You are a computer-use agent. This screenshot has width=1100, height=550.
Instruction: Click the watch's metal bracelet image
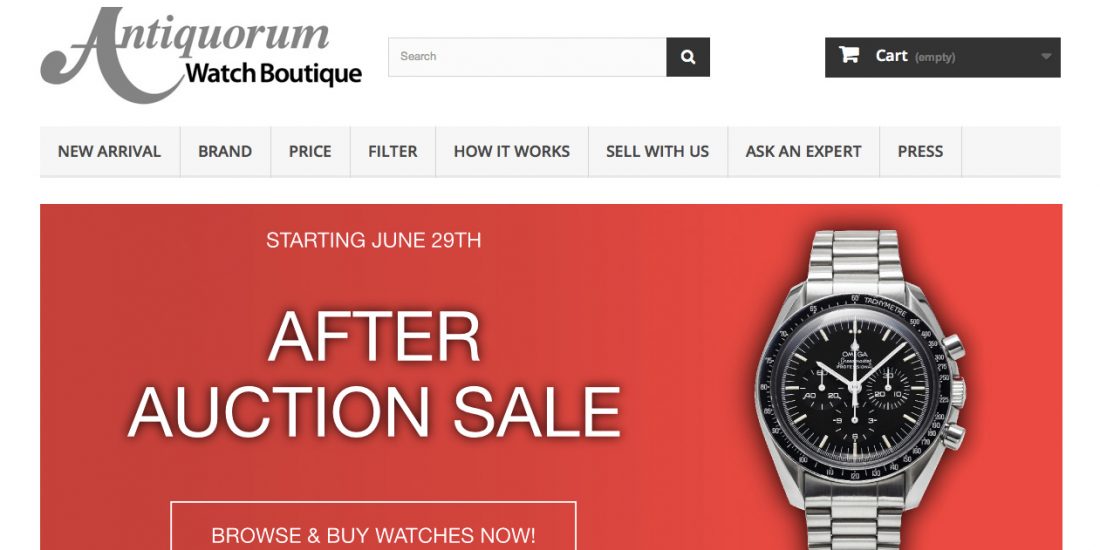(x=854, y=258)
